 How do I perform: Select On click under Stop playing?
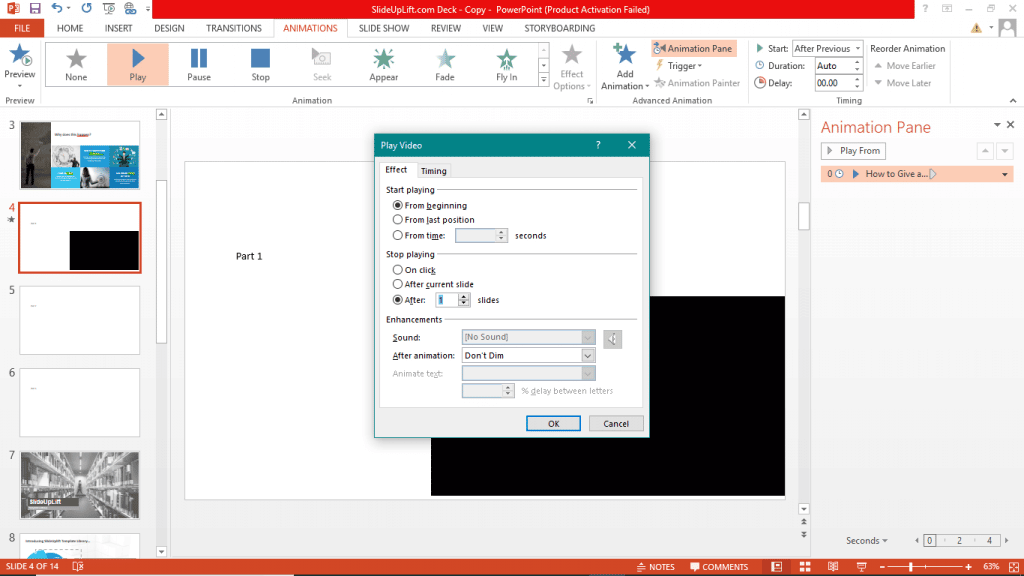(x=398, y=269)
